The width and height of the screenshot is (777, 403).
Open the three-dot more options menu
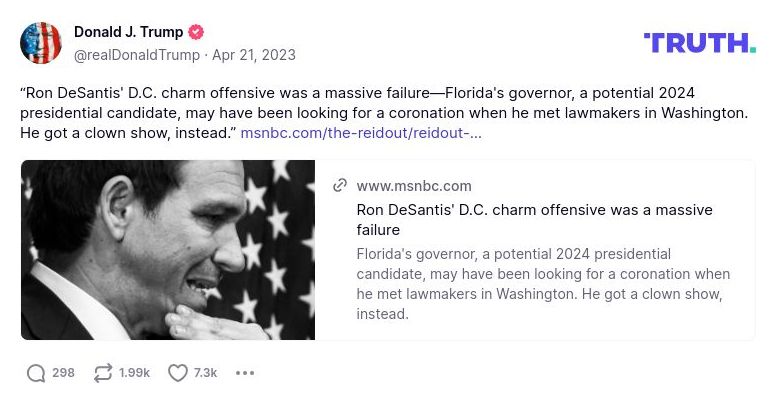click(245, 373)
